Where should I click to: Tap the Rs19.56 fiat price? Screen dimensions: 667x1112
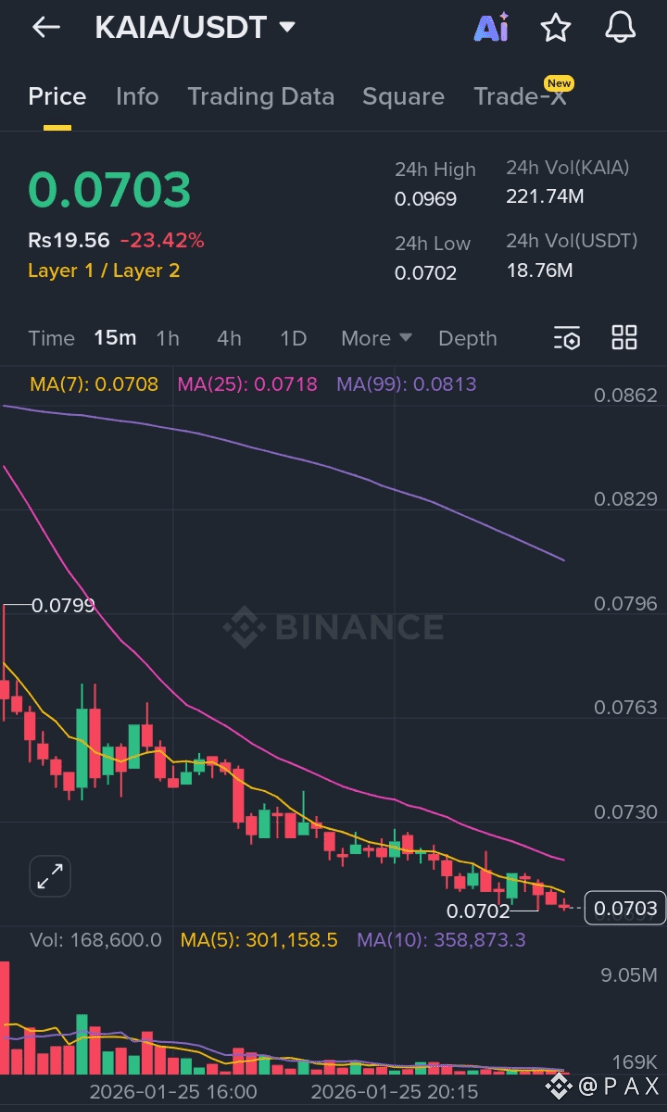point(69,240)
